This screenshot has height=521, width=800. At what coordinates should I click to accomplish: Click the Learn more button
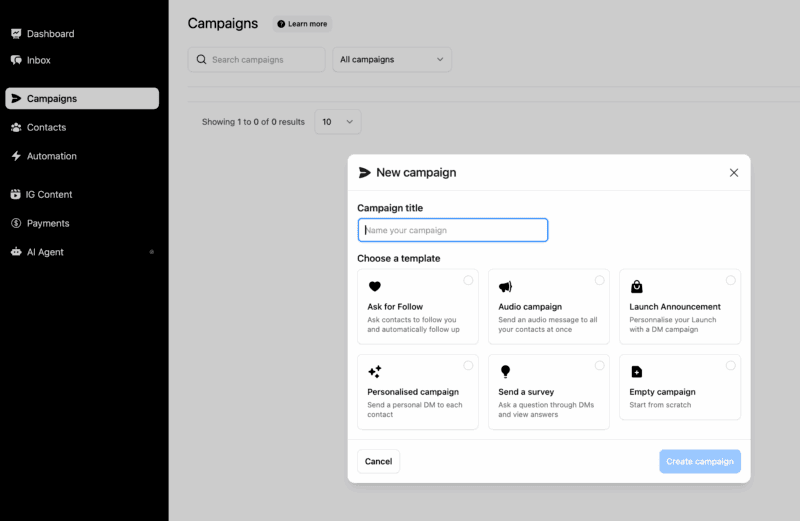302,23
